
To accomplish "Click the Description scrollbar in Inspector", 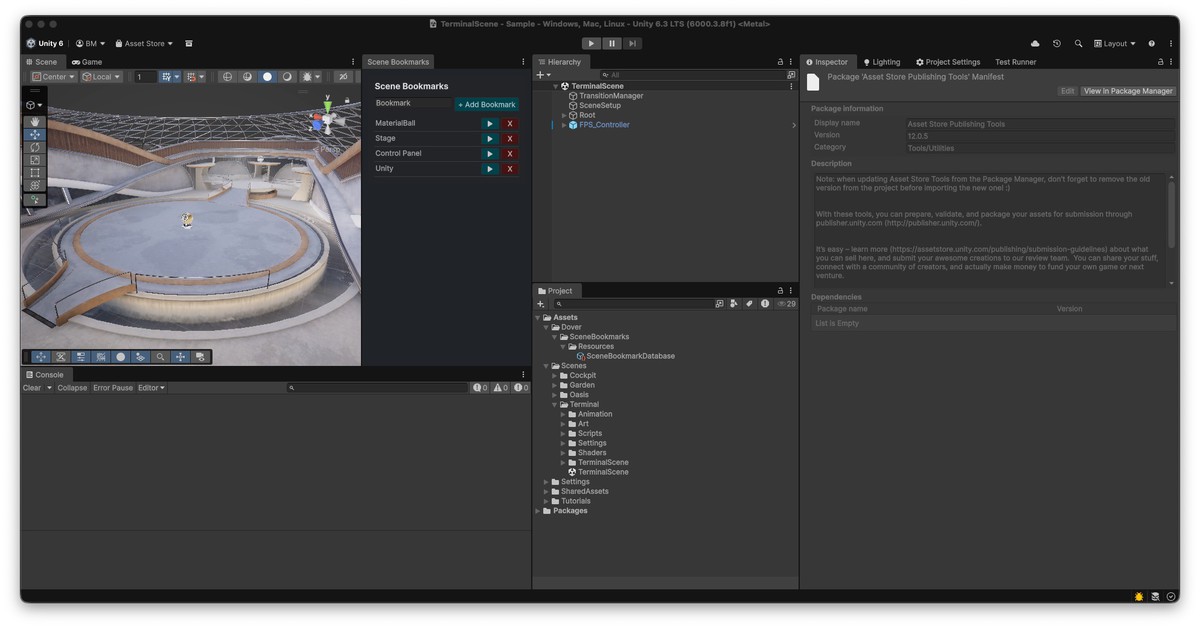I will pos(1171,214).
